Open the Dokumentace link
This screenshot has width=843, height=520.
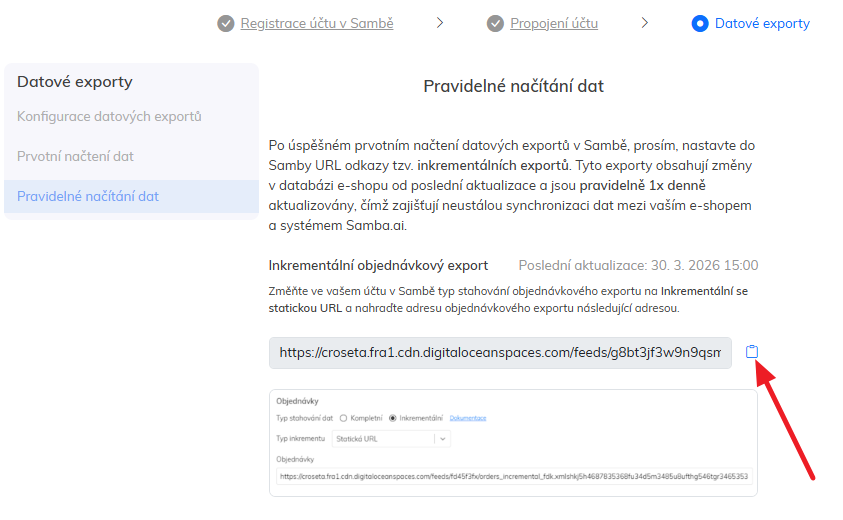pos(468,418)
